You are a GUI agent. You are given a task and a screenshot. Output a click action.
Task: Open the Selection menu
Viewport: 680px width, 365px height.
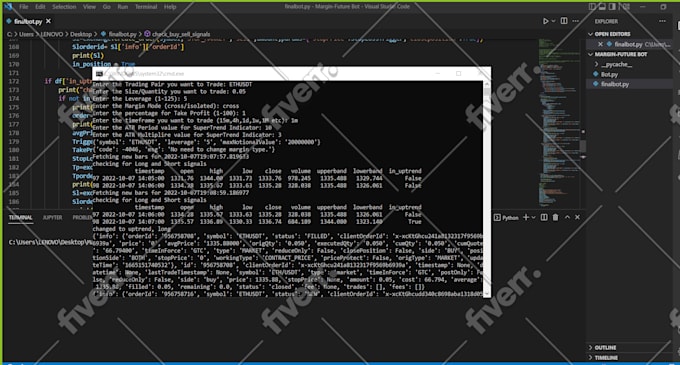tap(64, 7)
